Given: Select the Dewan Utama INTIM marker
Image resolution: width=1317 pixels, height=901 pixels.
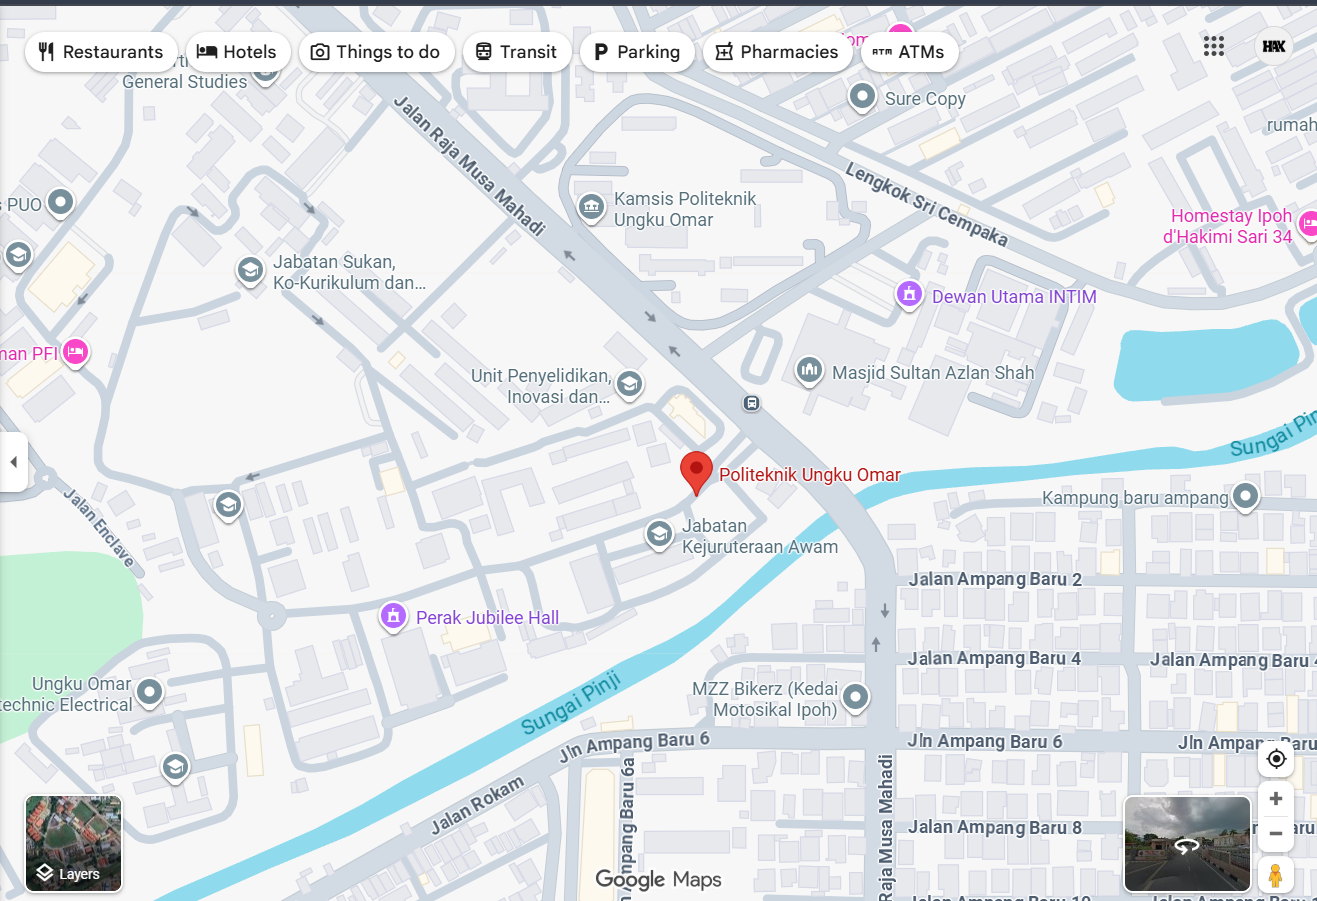Looking at the screenshot, I should coord(909,295).
